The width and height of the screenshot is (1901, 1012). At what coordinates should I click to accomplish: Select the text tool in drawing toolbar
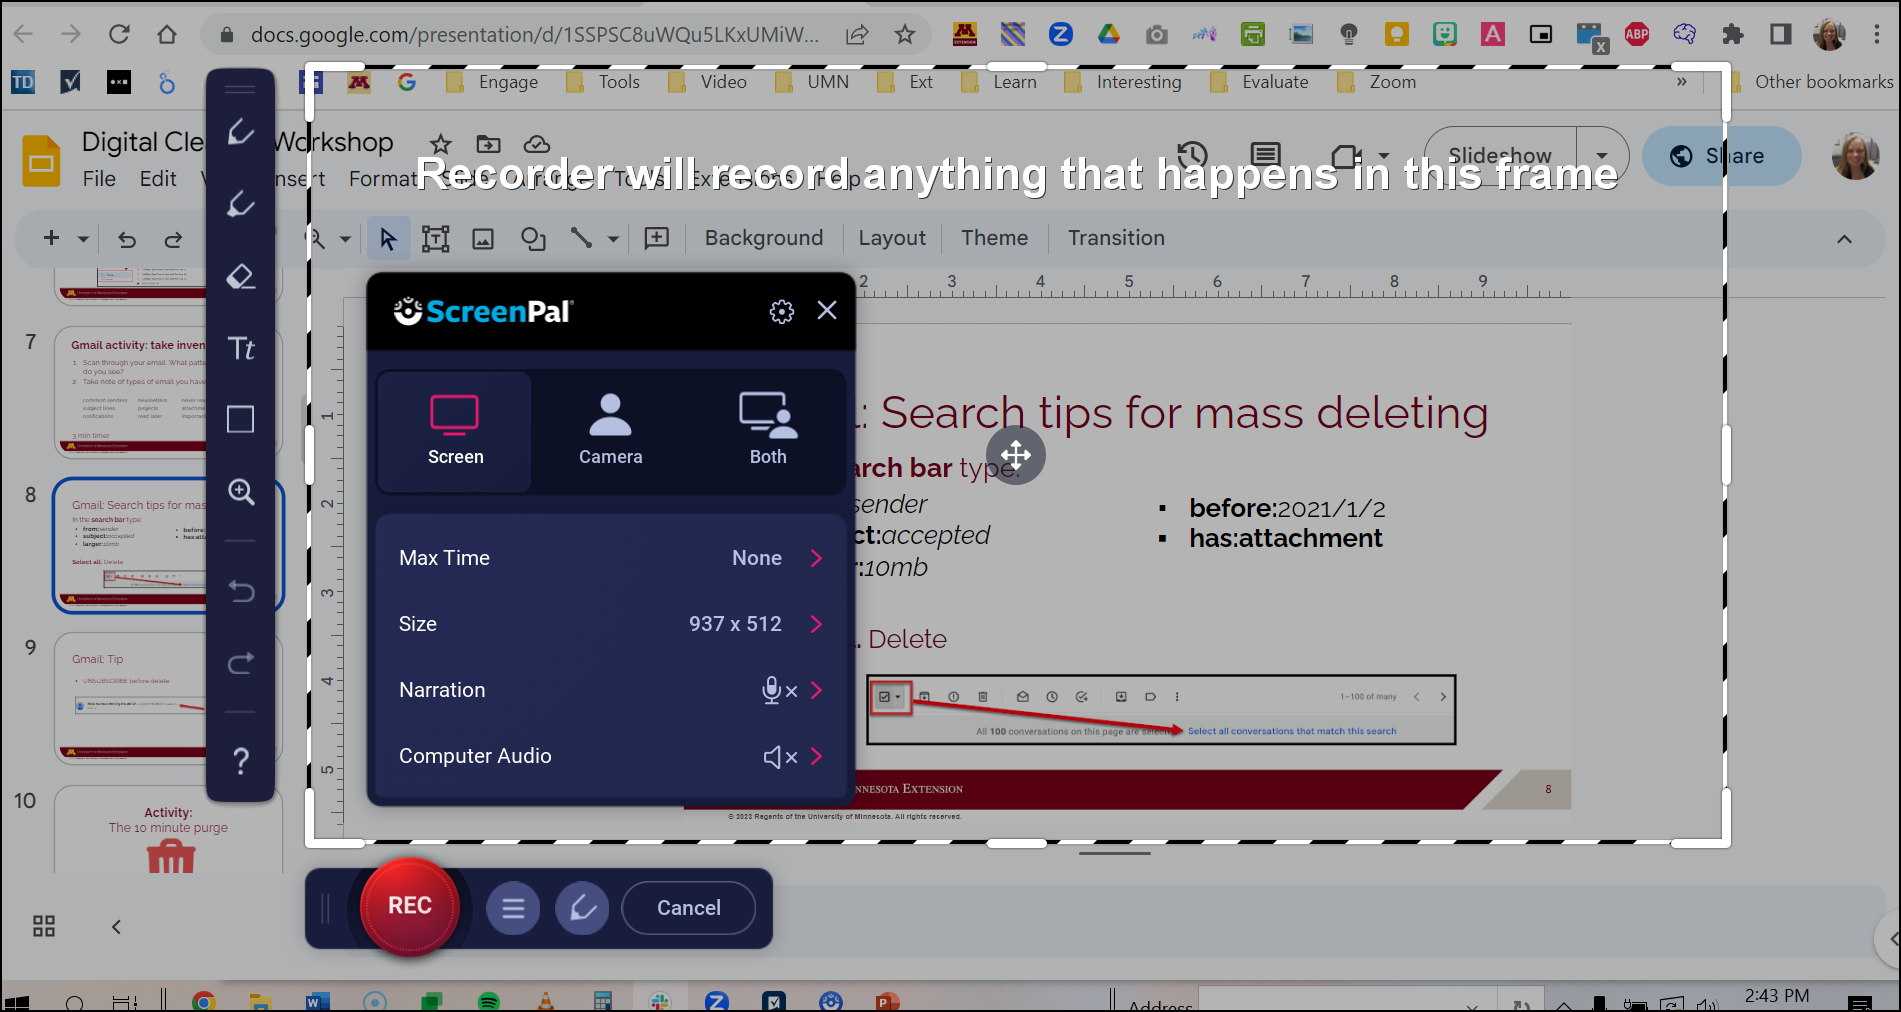(241, 348)
